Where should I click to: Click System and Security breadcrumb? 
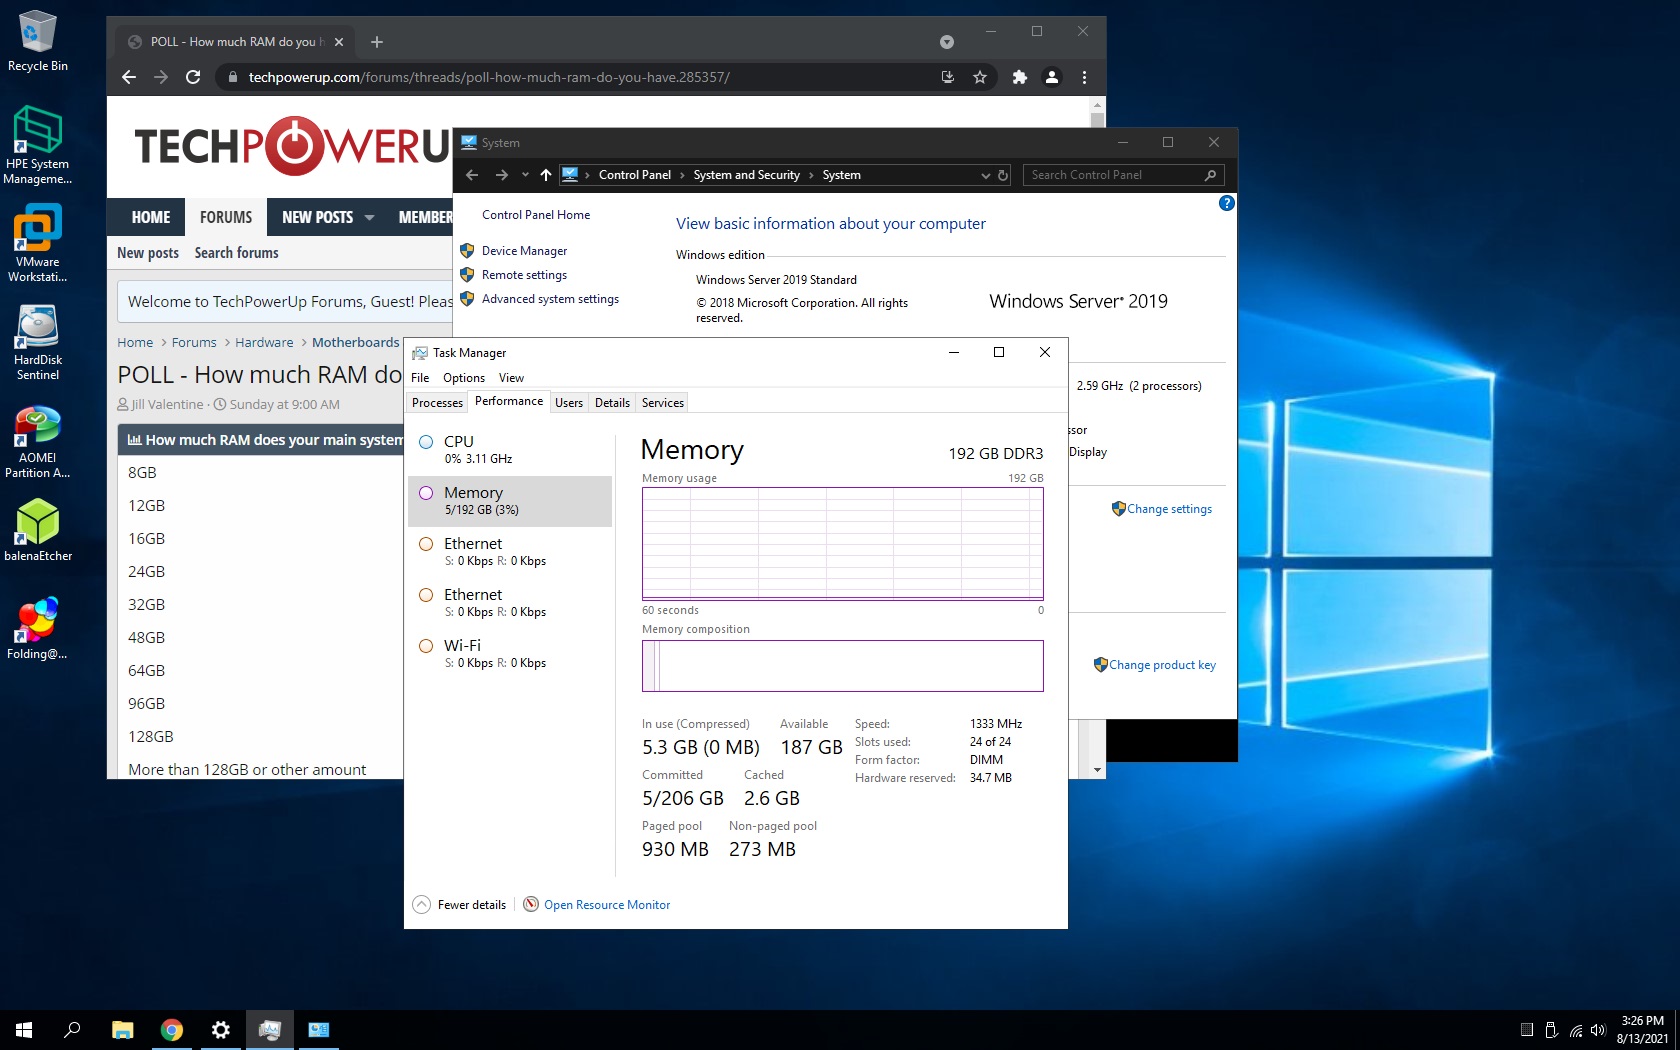(746, 175)
